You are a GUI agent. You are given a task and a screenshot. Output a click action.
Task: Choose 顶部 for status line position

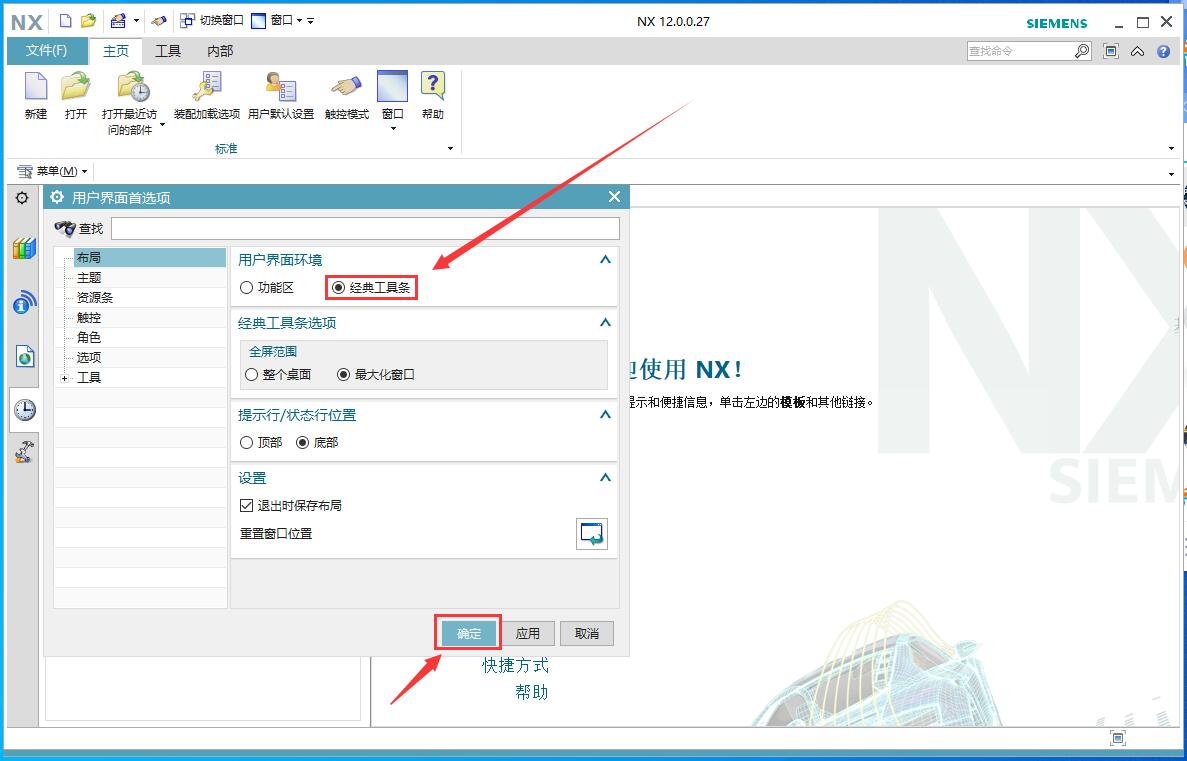(247, 442)
